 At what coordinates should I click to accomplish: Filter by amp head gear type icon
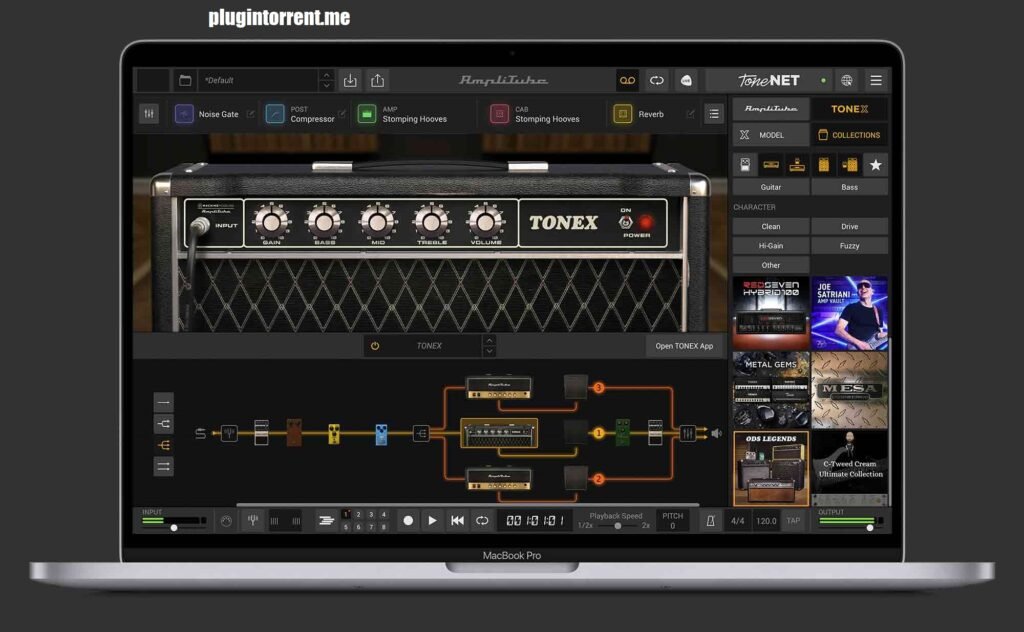[771, 165]
